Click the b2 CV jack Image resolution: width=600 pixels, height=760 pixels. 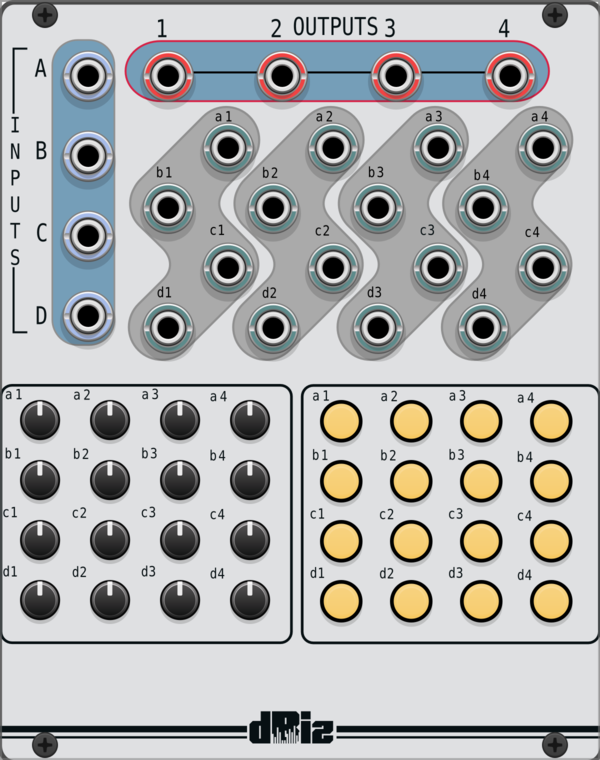click(x=273, y=208)
